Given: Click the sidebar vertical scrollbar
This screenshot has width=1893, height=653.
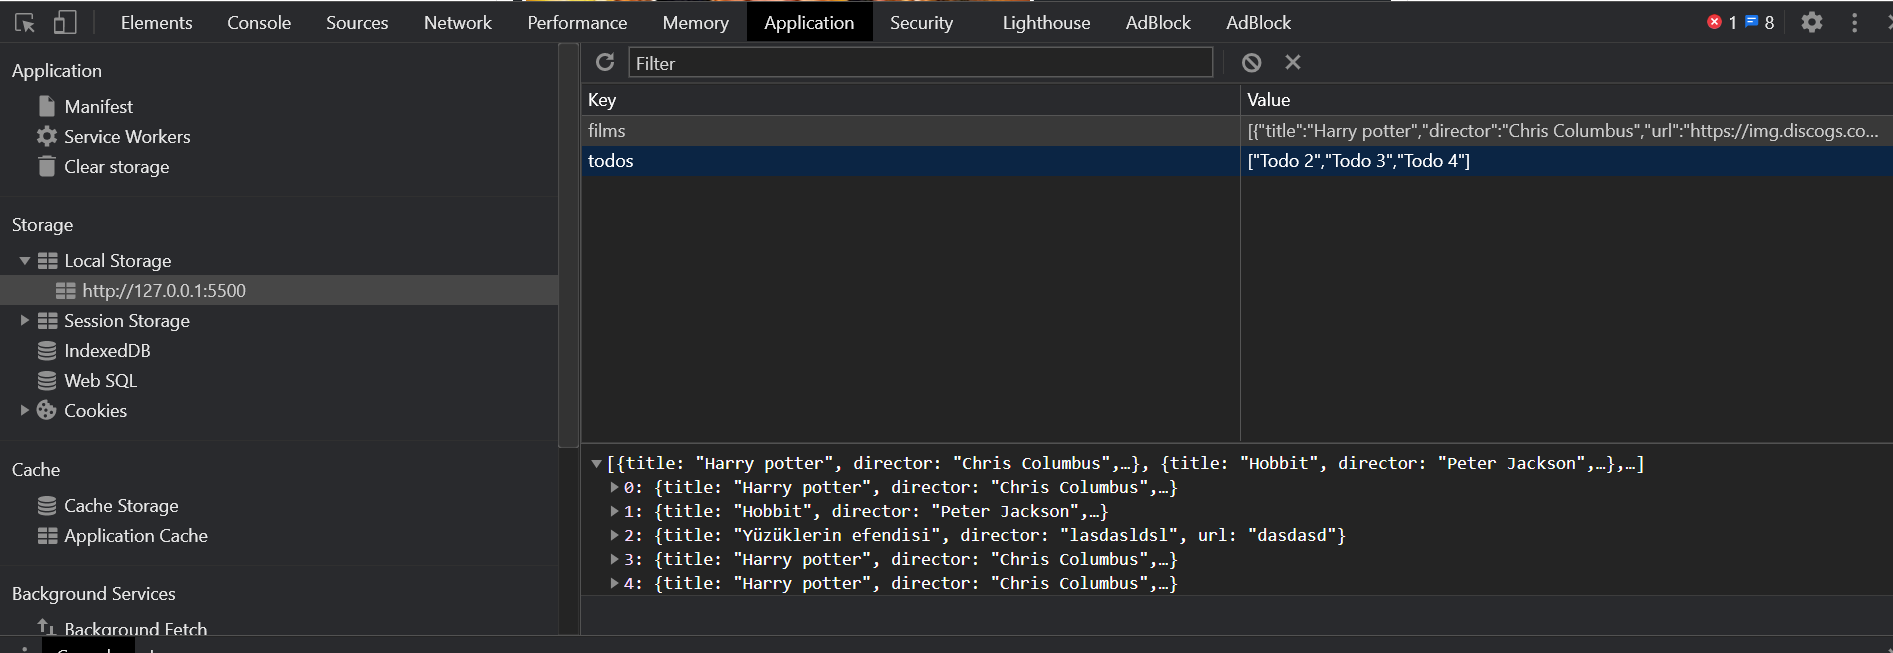Looking at the screenshot, I should point(568,250).
